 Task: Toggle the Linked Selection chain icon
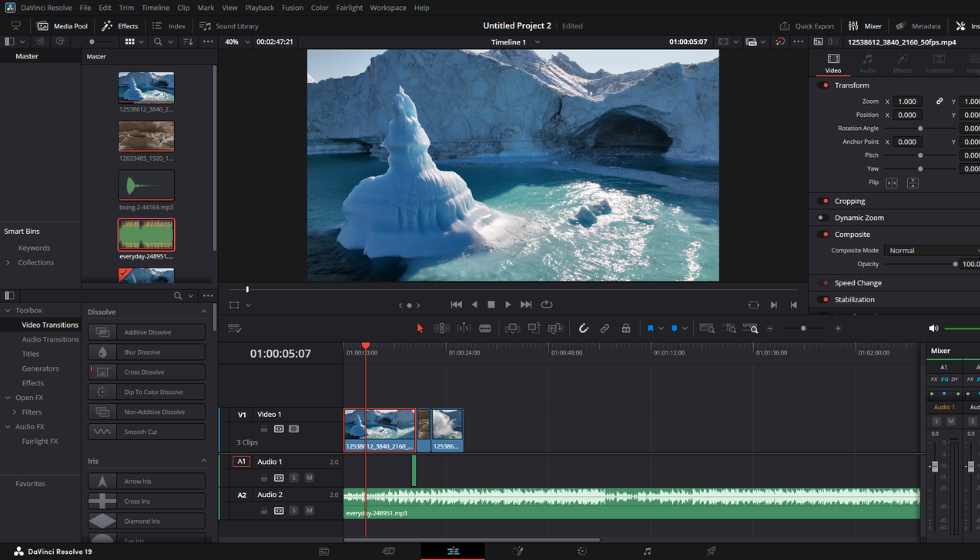604,328
